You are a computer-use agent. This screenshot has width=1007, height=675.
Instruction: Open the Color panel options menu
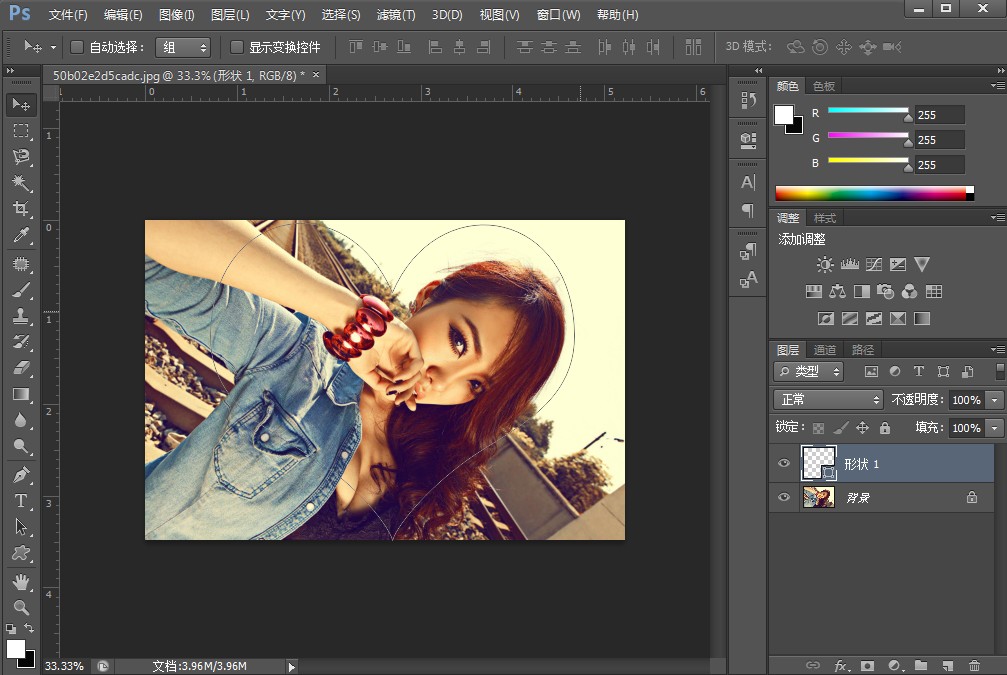(997, 85)
